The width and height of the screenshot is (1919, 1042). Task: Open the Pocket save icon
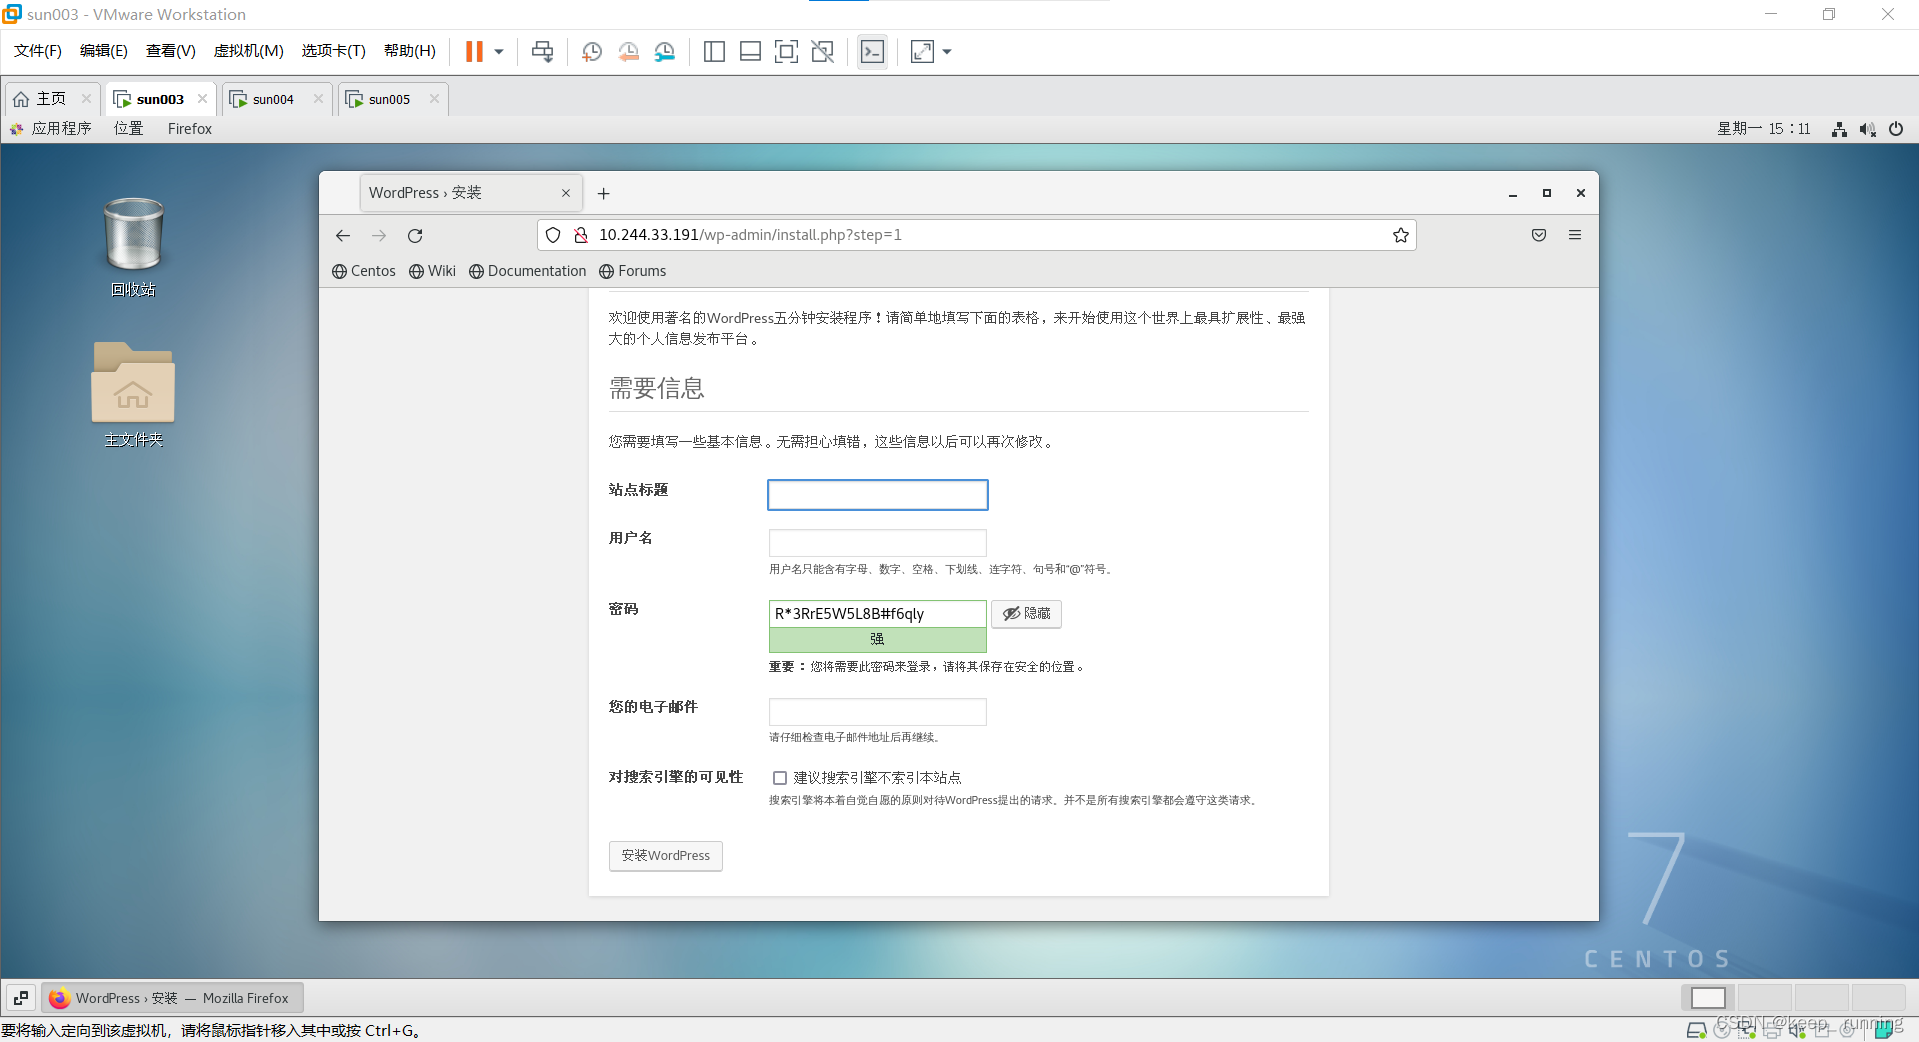point(1539,235)
